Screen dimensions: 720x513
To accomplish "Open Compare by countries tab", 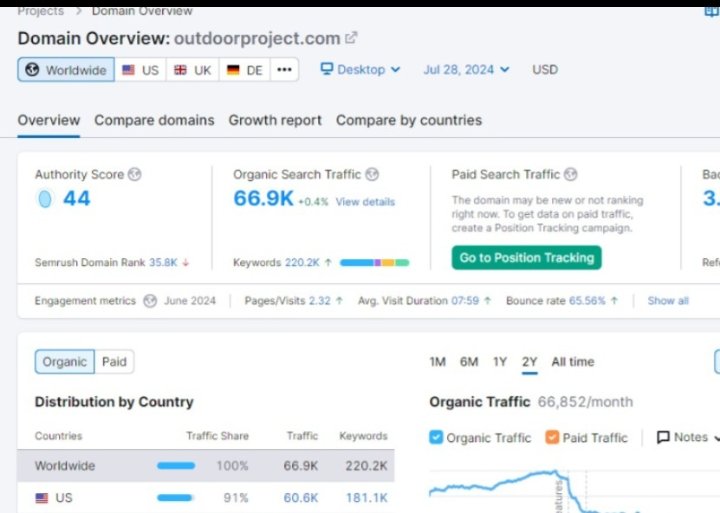I will (x=409, y=120).
